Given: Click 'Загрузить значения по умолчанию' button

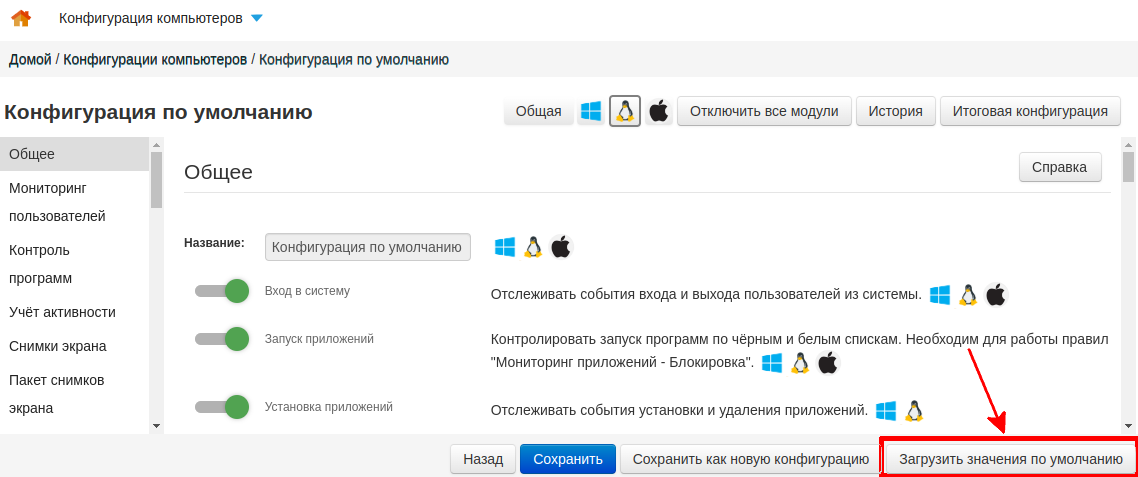Looking at the screenshot, I should [x=1010, y=459].
